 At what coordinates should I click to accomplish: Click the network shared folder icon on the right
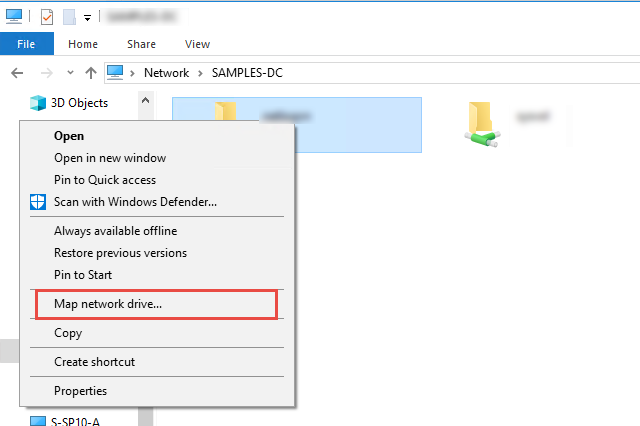(482, 124)
